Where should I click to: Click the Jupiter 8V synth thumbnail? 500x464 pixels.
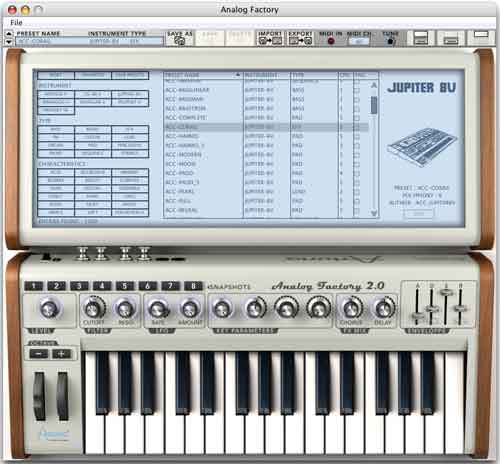tap(422, 146)
